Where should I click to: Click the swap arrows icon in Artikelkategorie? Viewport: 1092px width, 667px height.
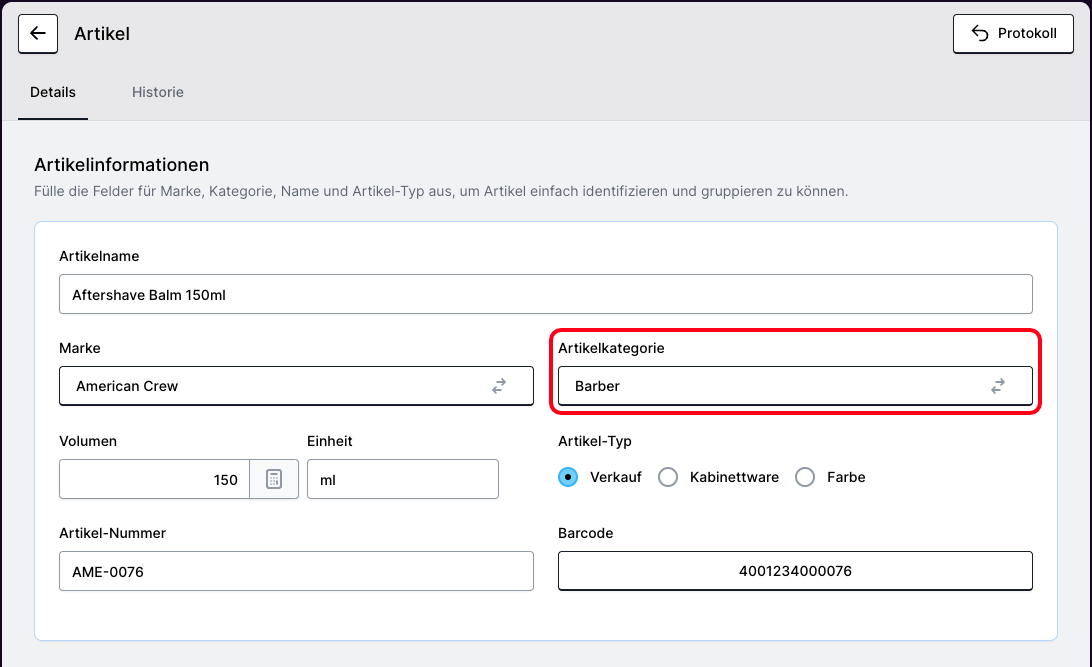coord(997,386)
